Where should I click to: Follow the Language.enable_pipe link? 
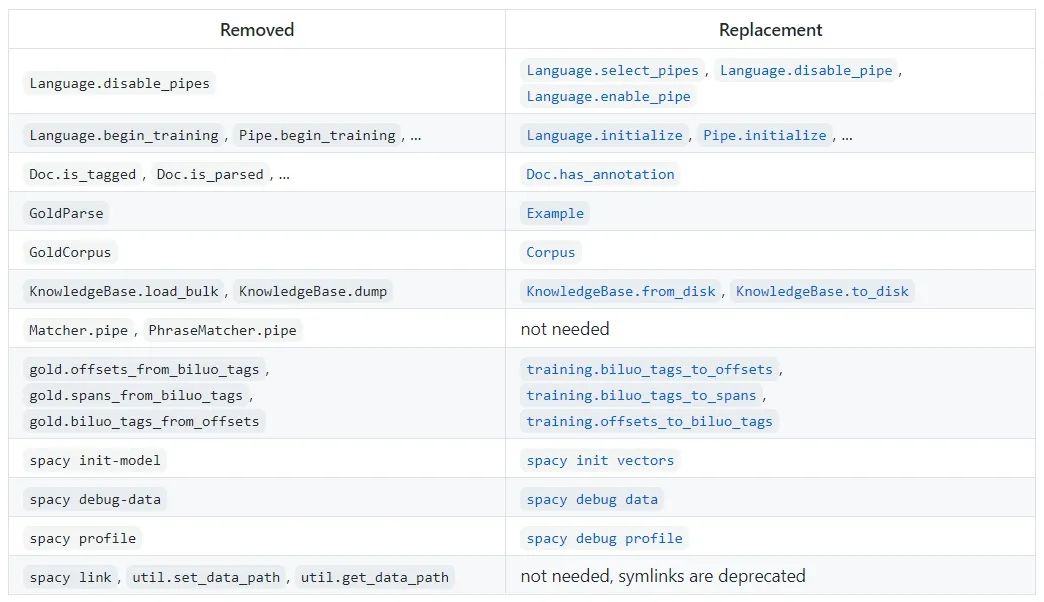tap(608, 96)
